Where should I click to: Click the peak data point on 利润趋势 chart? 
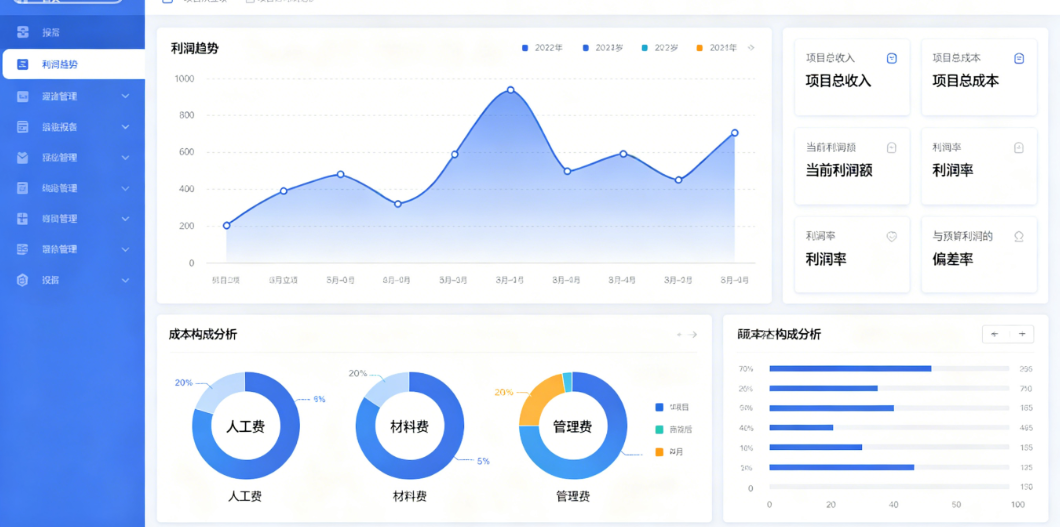510,90
